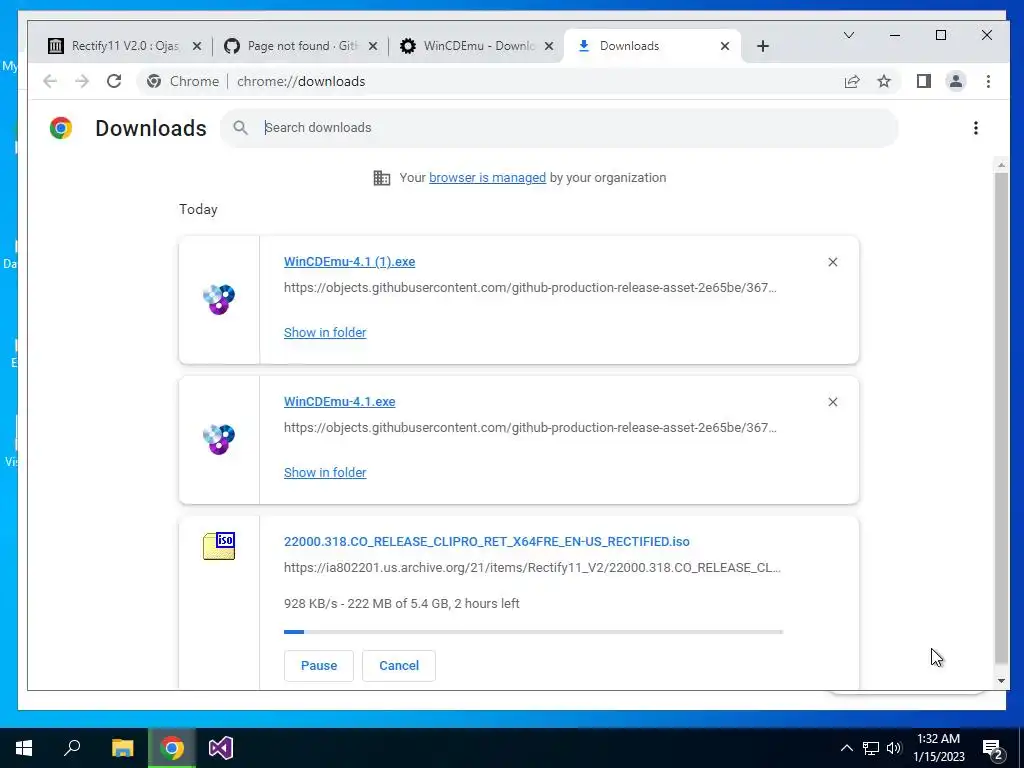1024x768 pixels.
Task: Pause the ISO download
Action: (319, 665)
